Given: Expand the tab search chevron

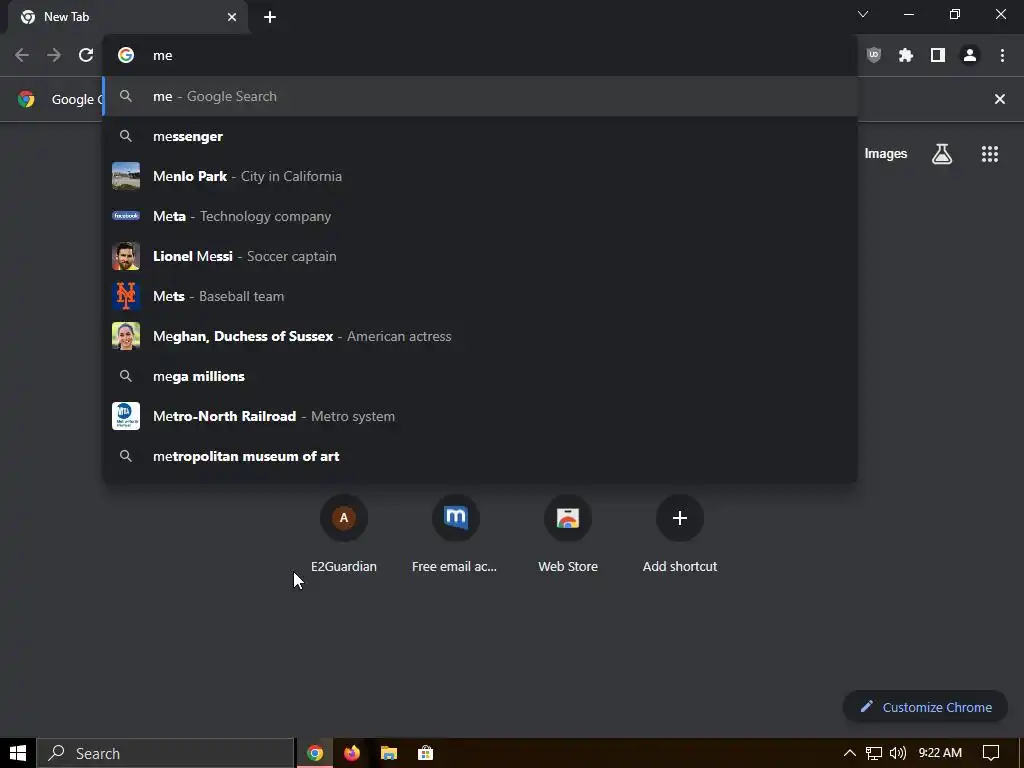Looking at the screenshot, I should point(863,14).
